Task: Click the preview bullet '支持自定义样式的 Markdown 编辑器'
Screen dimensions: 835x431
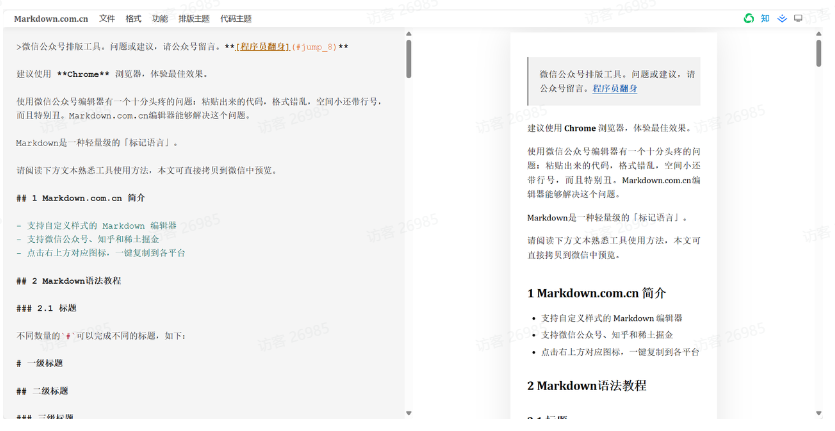Action: 612,318
